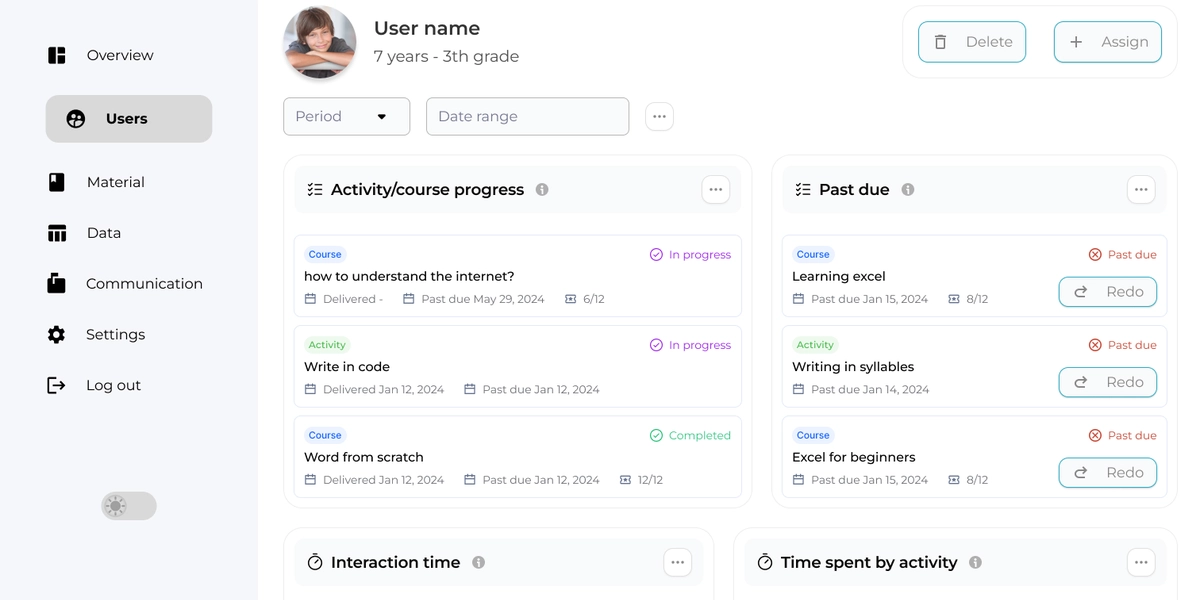Click Redo for Learning excel

point(1108,292)
